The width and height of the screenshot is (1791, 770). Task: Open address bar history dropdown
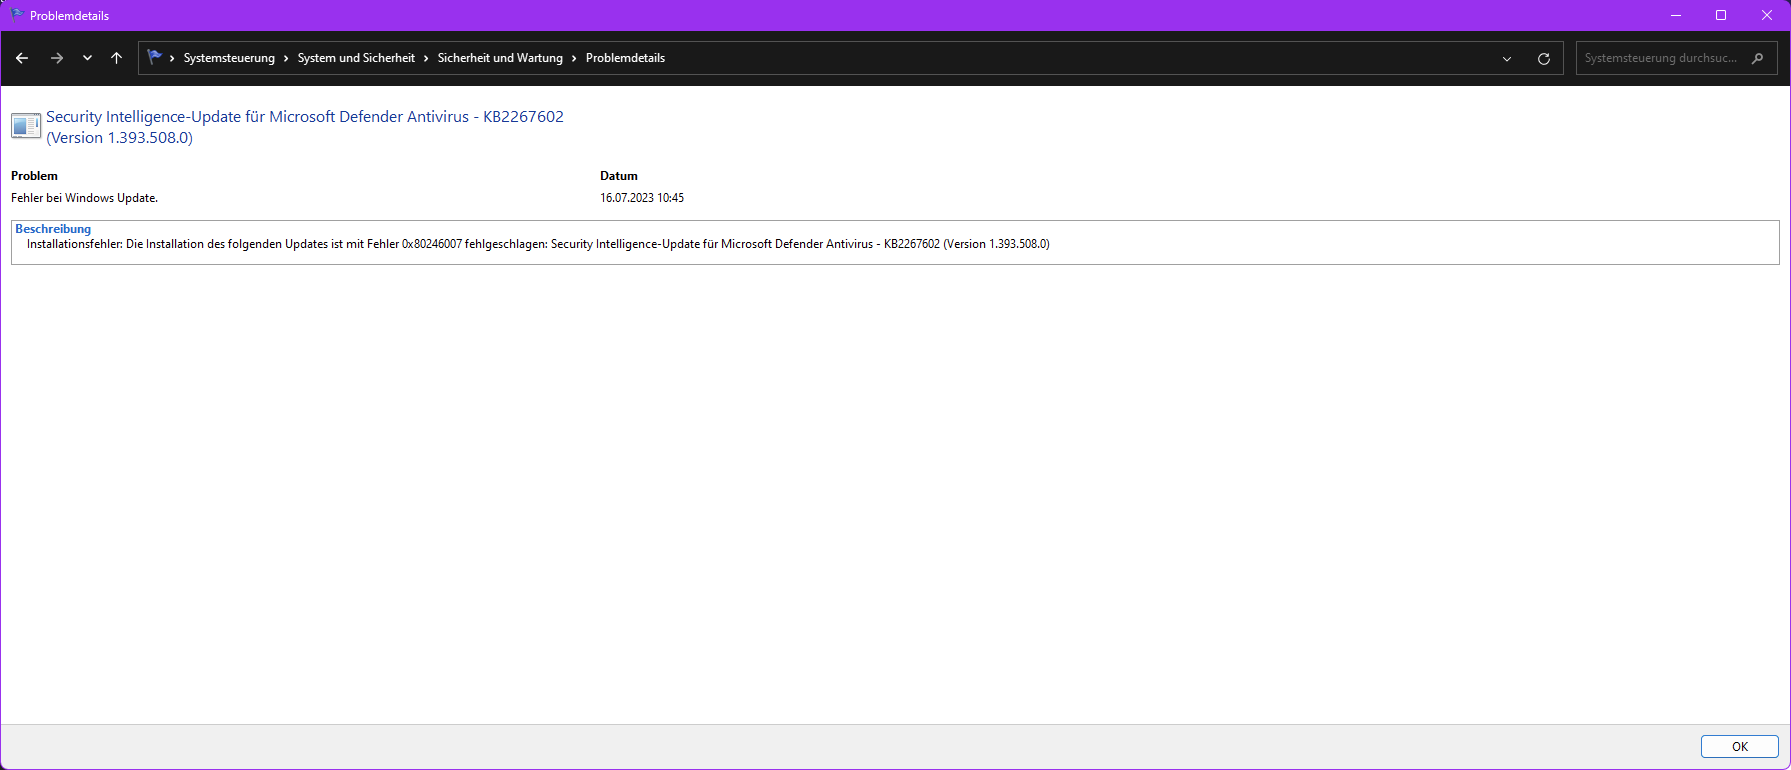(x=1507, y=58)
